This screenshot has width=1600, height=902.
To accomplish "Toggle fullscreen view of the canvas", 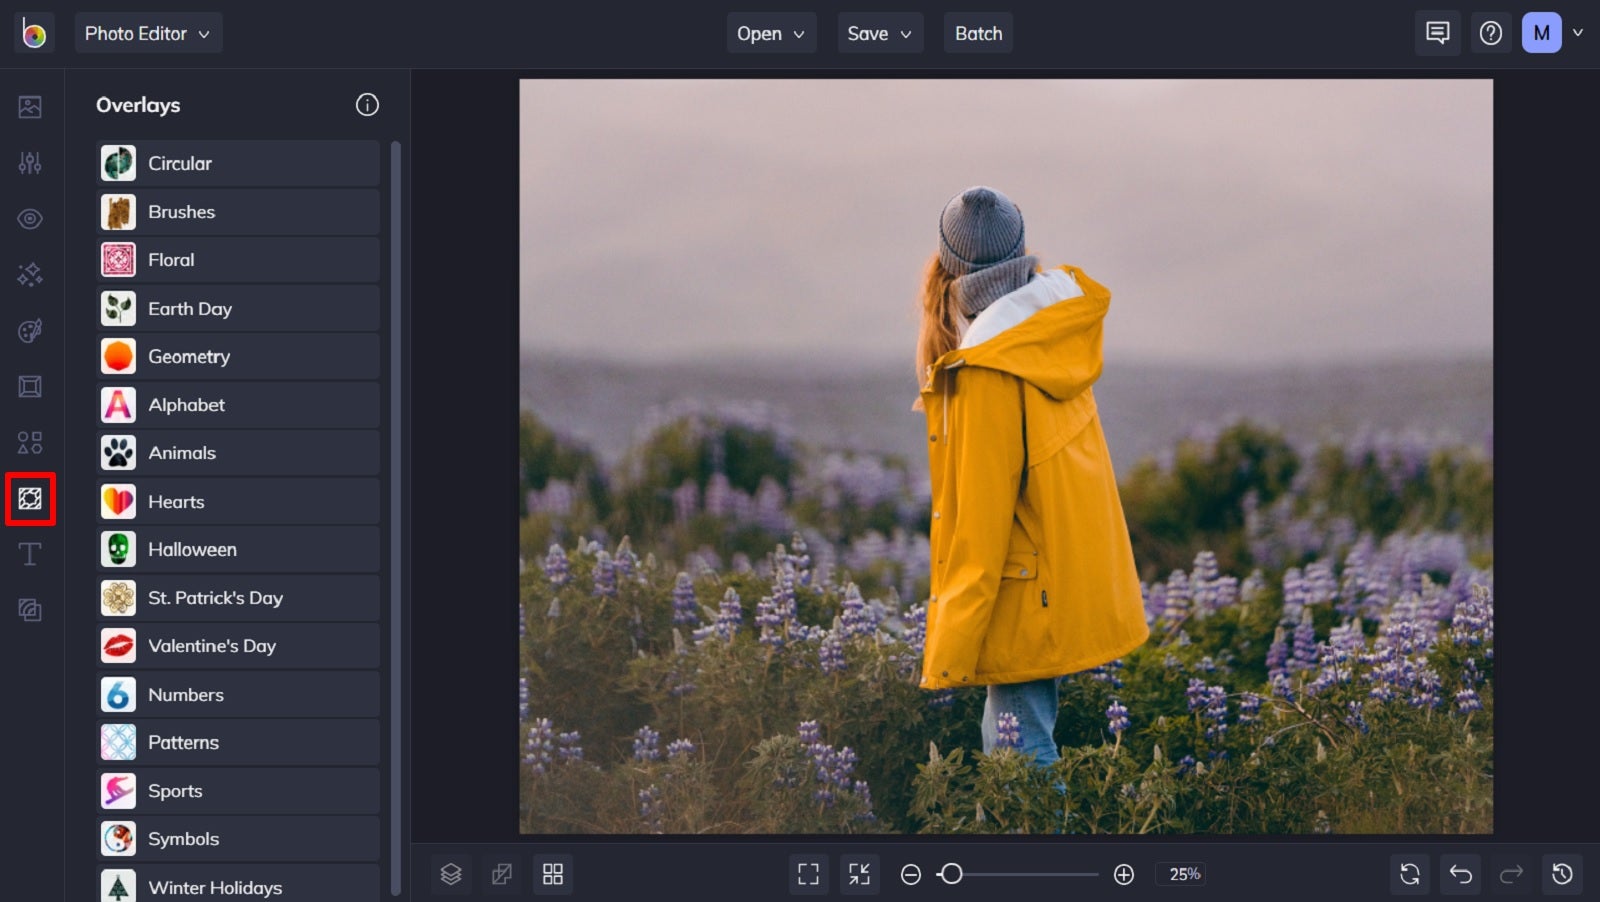I will 808,873.
